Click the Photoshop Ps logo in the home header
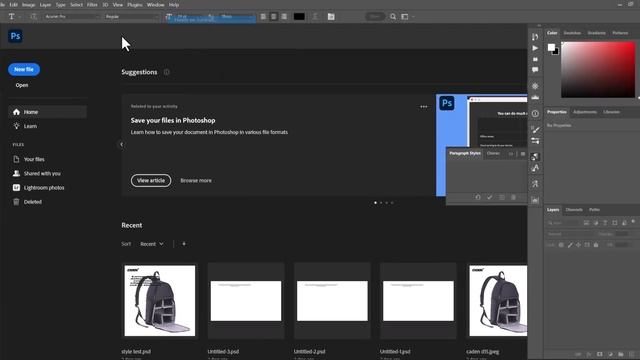The width and height of the screenshot is (640, 360). 15,36
